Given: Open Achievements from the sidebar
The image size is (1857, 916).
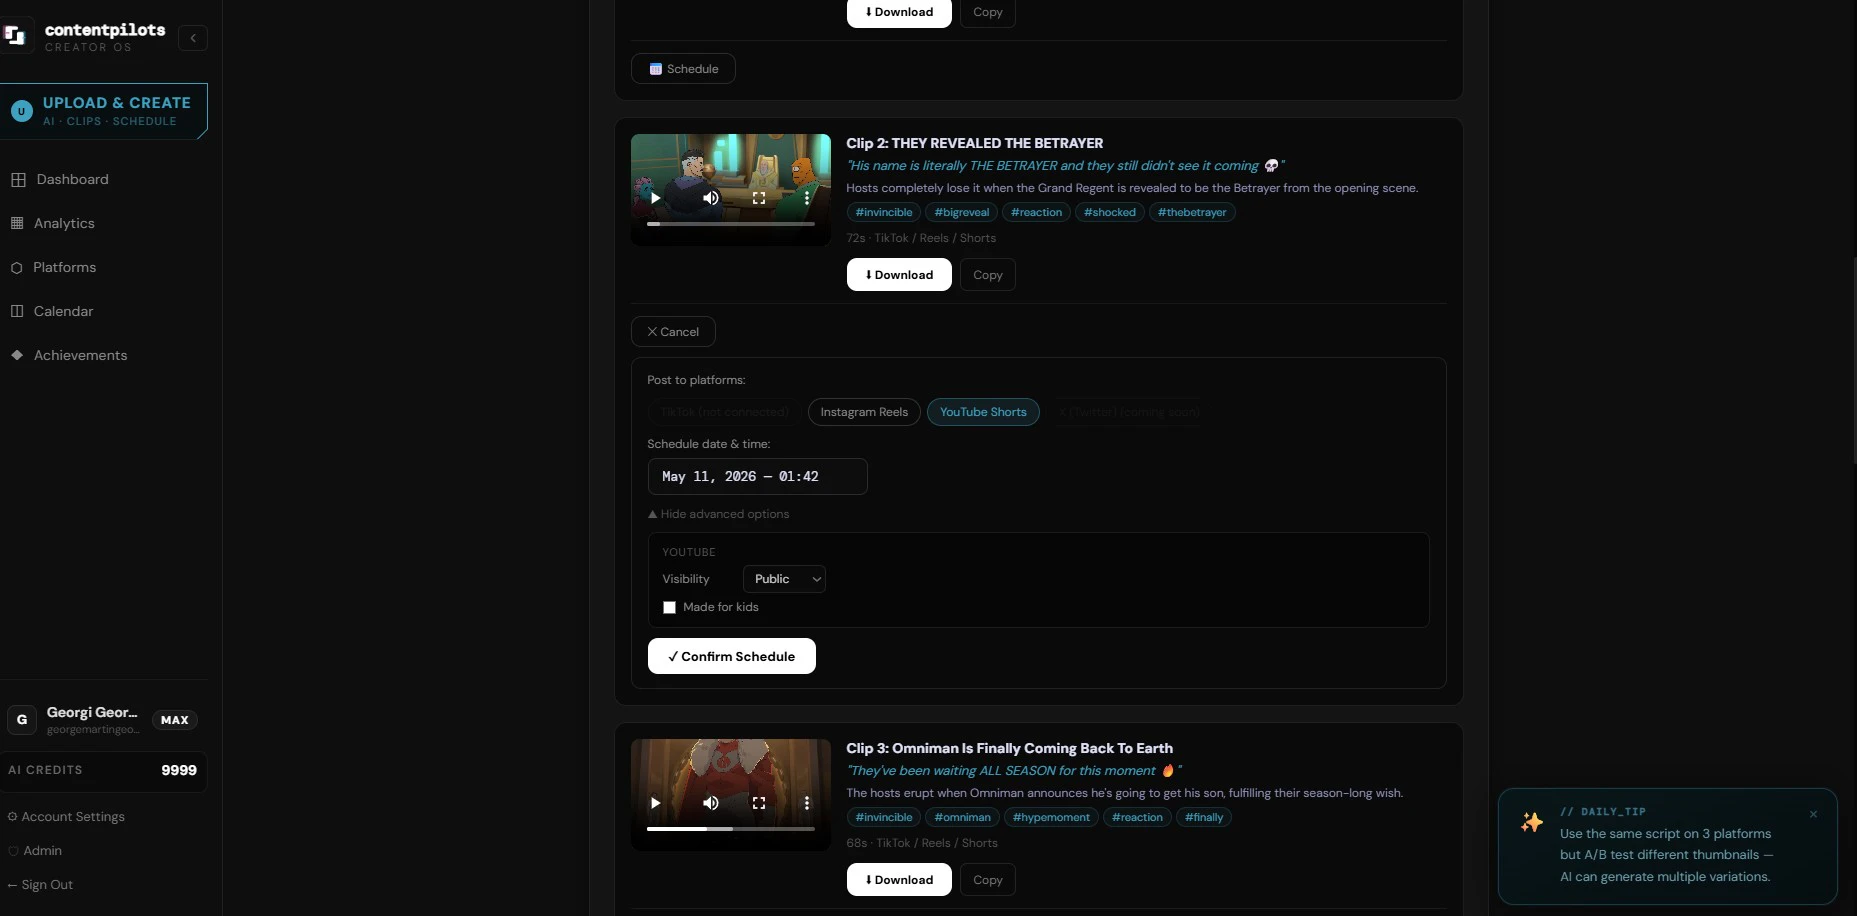Looking at the screenshot, I should pyautogui.click(x=80, y=355).
